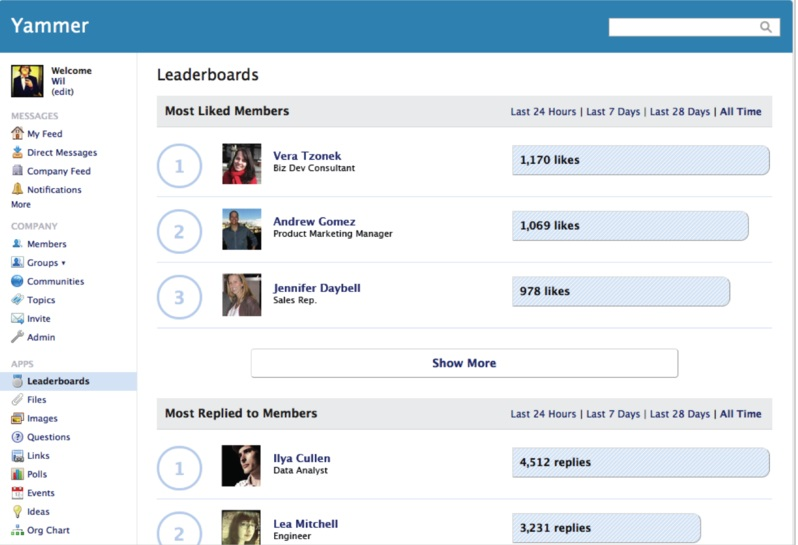Open the Ideas app
The width and height of the screenshot is (798, 545).
click(39, 511)
